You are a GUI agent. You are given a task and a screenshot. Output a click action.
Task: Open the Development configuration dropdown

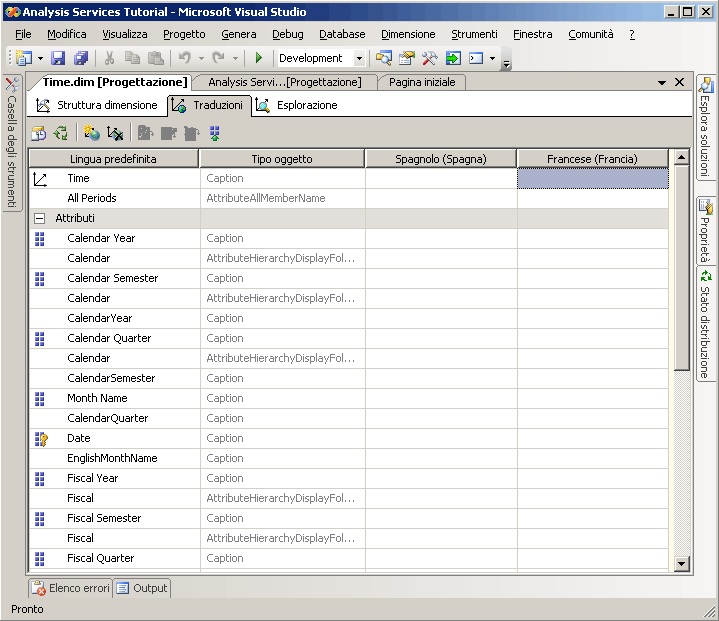(x=359, y=59)
